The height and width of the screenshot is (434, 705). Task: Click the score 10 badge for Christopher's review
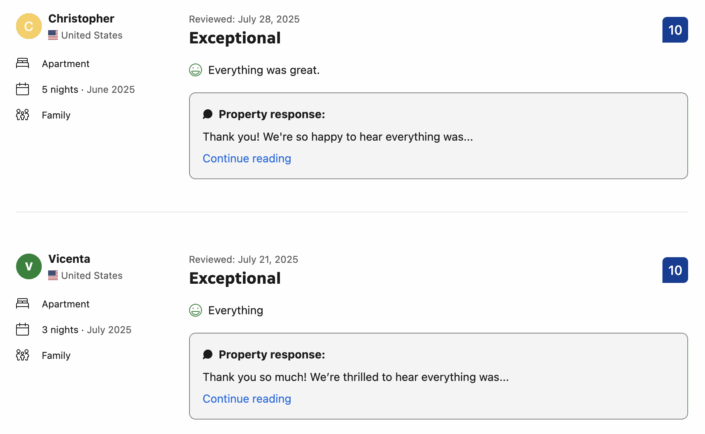tap(675, 30)
